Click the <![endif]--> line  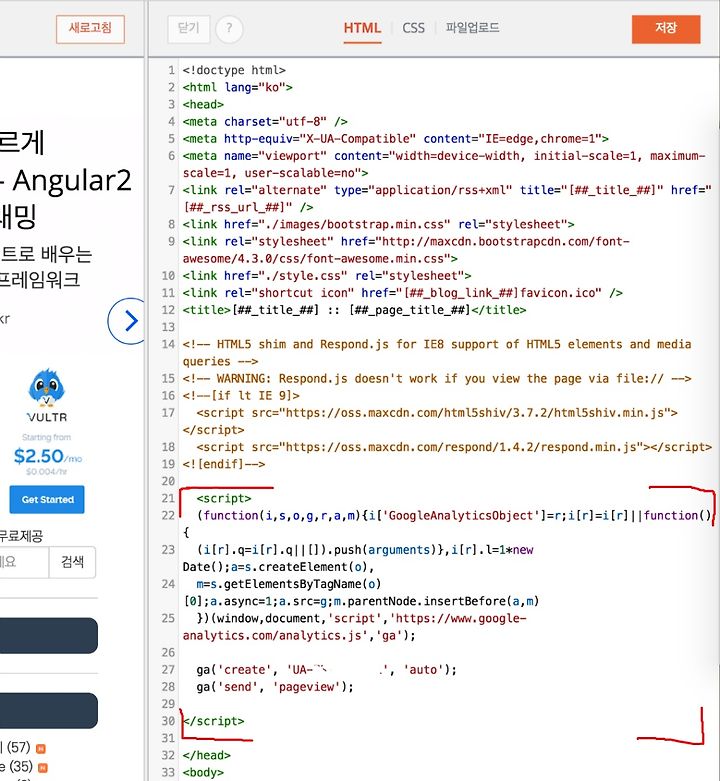(224, 464)
